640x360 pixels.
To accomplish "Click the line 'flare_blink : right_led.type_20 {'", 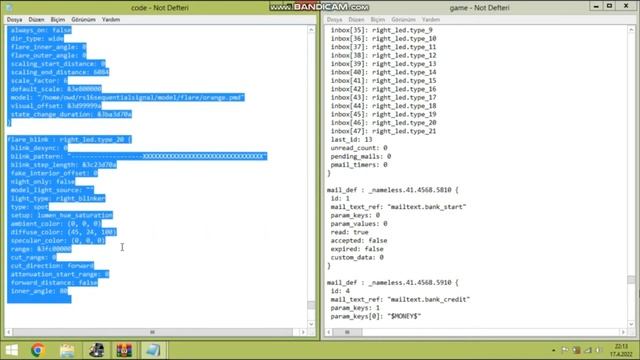I will 69,140.
